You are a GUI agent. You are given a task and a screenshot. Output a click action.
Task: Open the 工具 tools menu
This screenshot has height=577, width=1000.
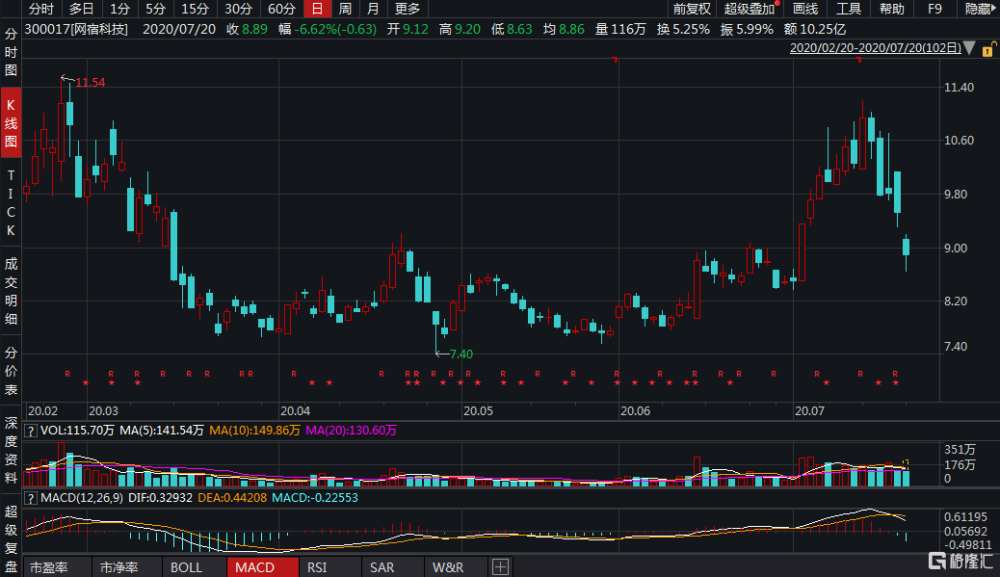coord(849,9)
